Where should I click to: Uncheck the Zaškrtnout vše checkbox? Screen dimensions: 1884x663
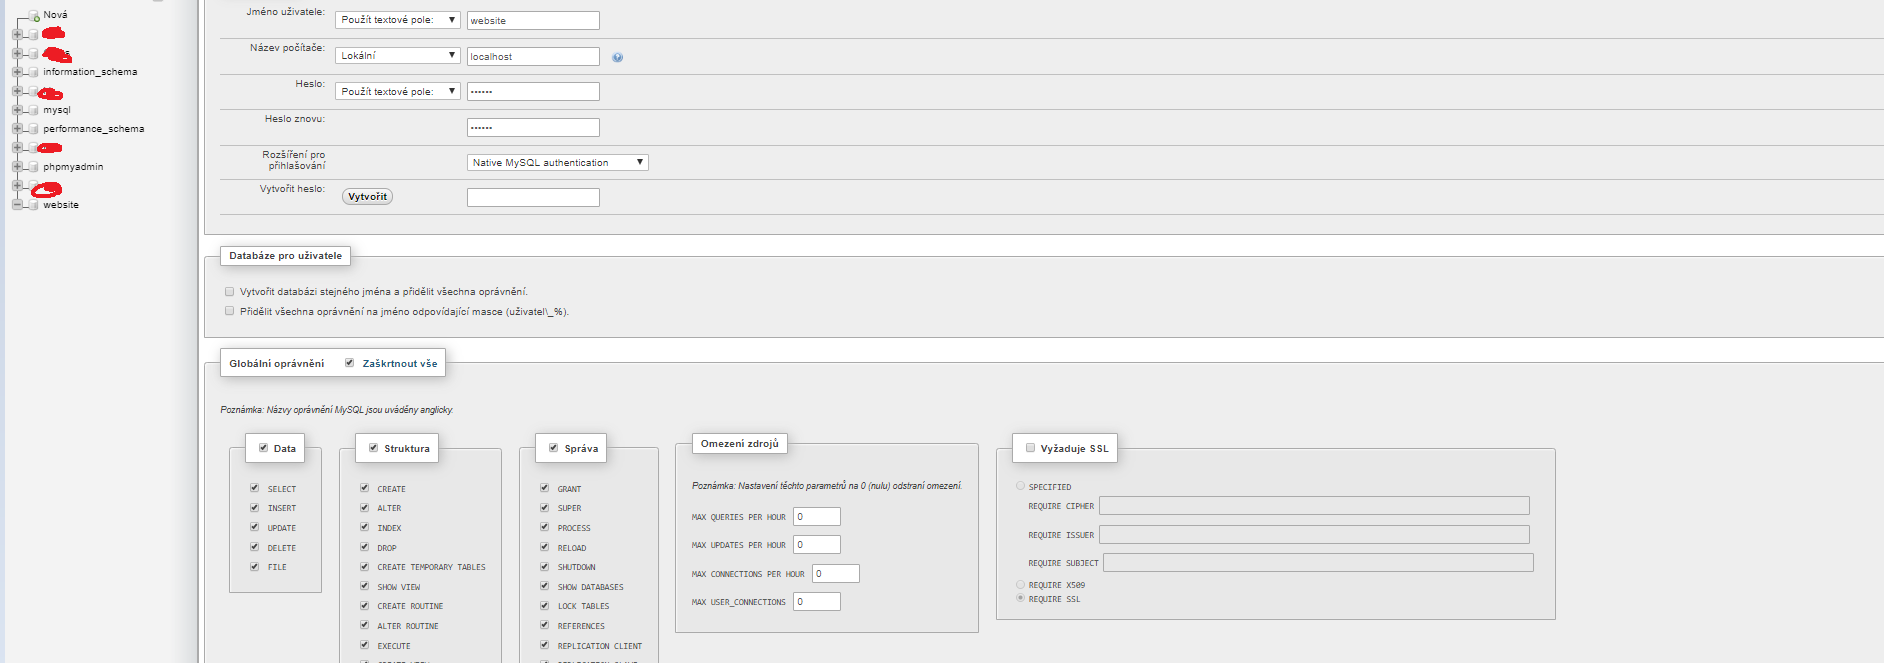pyautogui.click(x=349, y=363)
